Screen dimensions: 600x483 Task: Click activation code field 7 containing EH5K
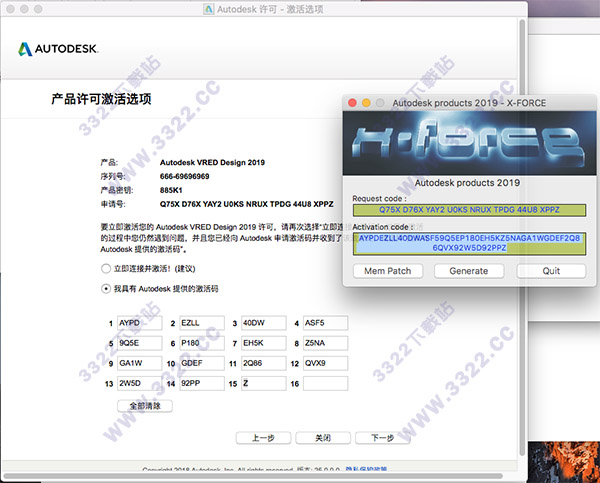coord(264,343)
